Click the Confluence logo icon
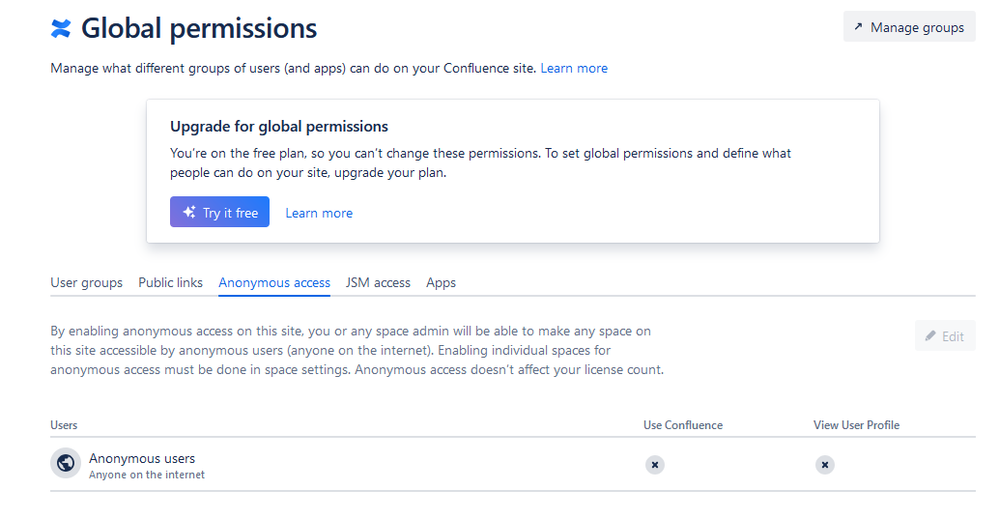This screenshot has width=999, height=523. click(61, 29)
